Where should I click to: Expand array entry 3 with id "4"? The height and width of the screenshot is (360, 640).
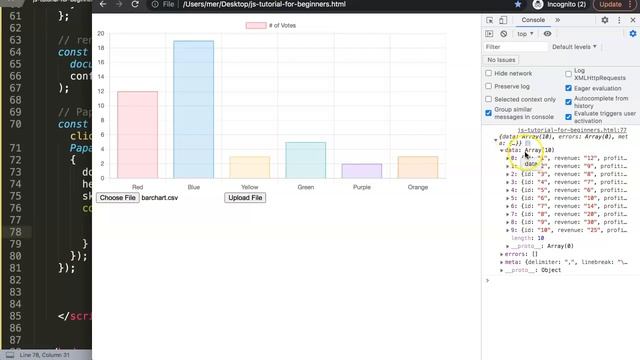tap(508, 182)
